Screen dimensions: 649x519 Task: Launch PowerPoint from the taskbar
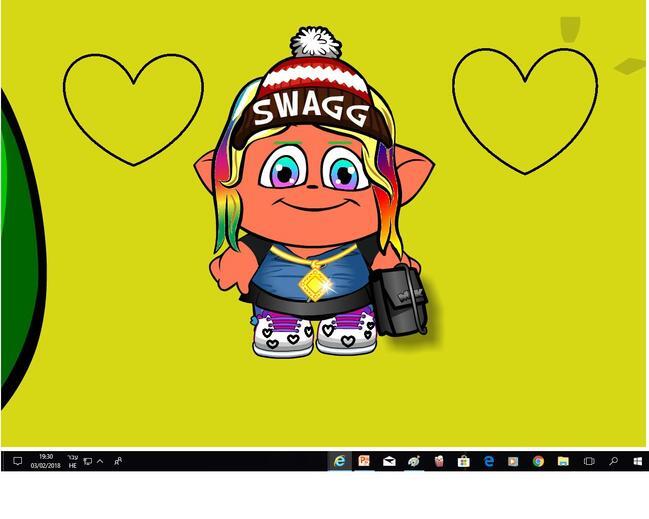click(x=365, y=461)
